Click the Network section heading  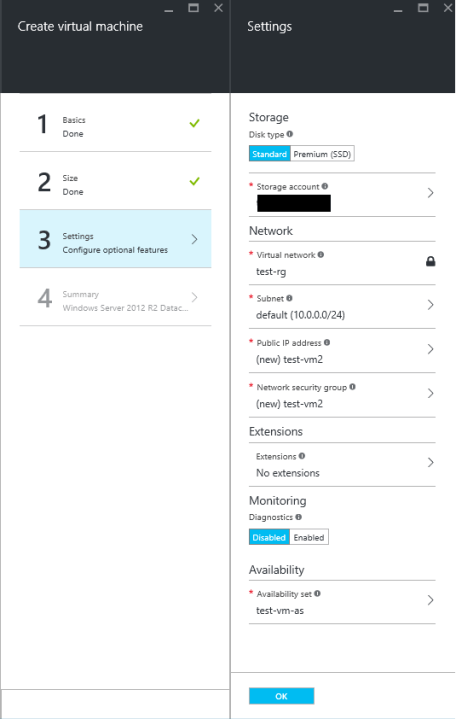(271, 231)
